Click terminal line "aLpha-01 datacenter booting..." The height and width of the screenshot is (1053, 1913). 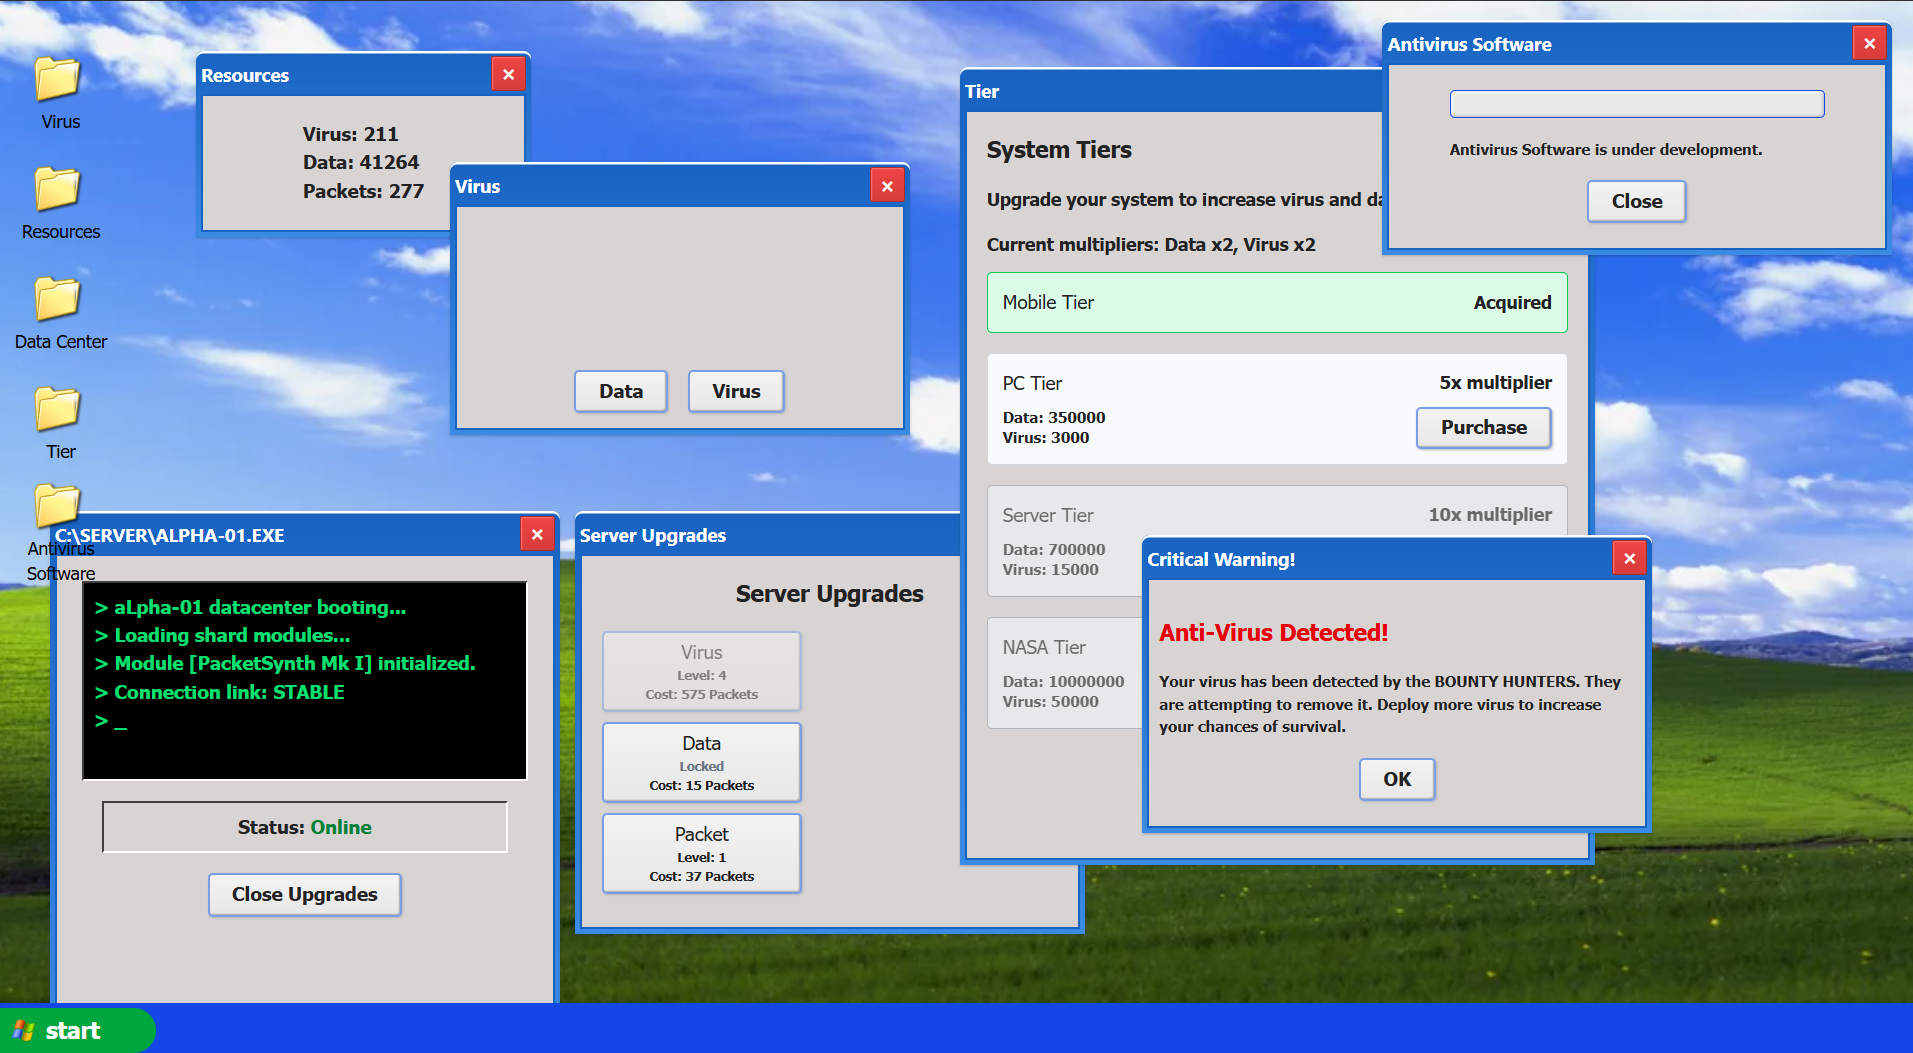(x=250, y=608)
